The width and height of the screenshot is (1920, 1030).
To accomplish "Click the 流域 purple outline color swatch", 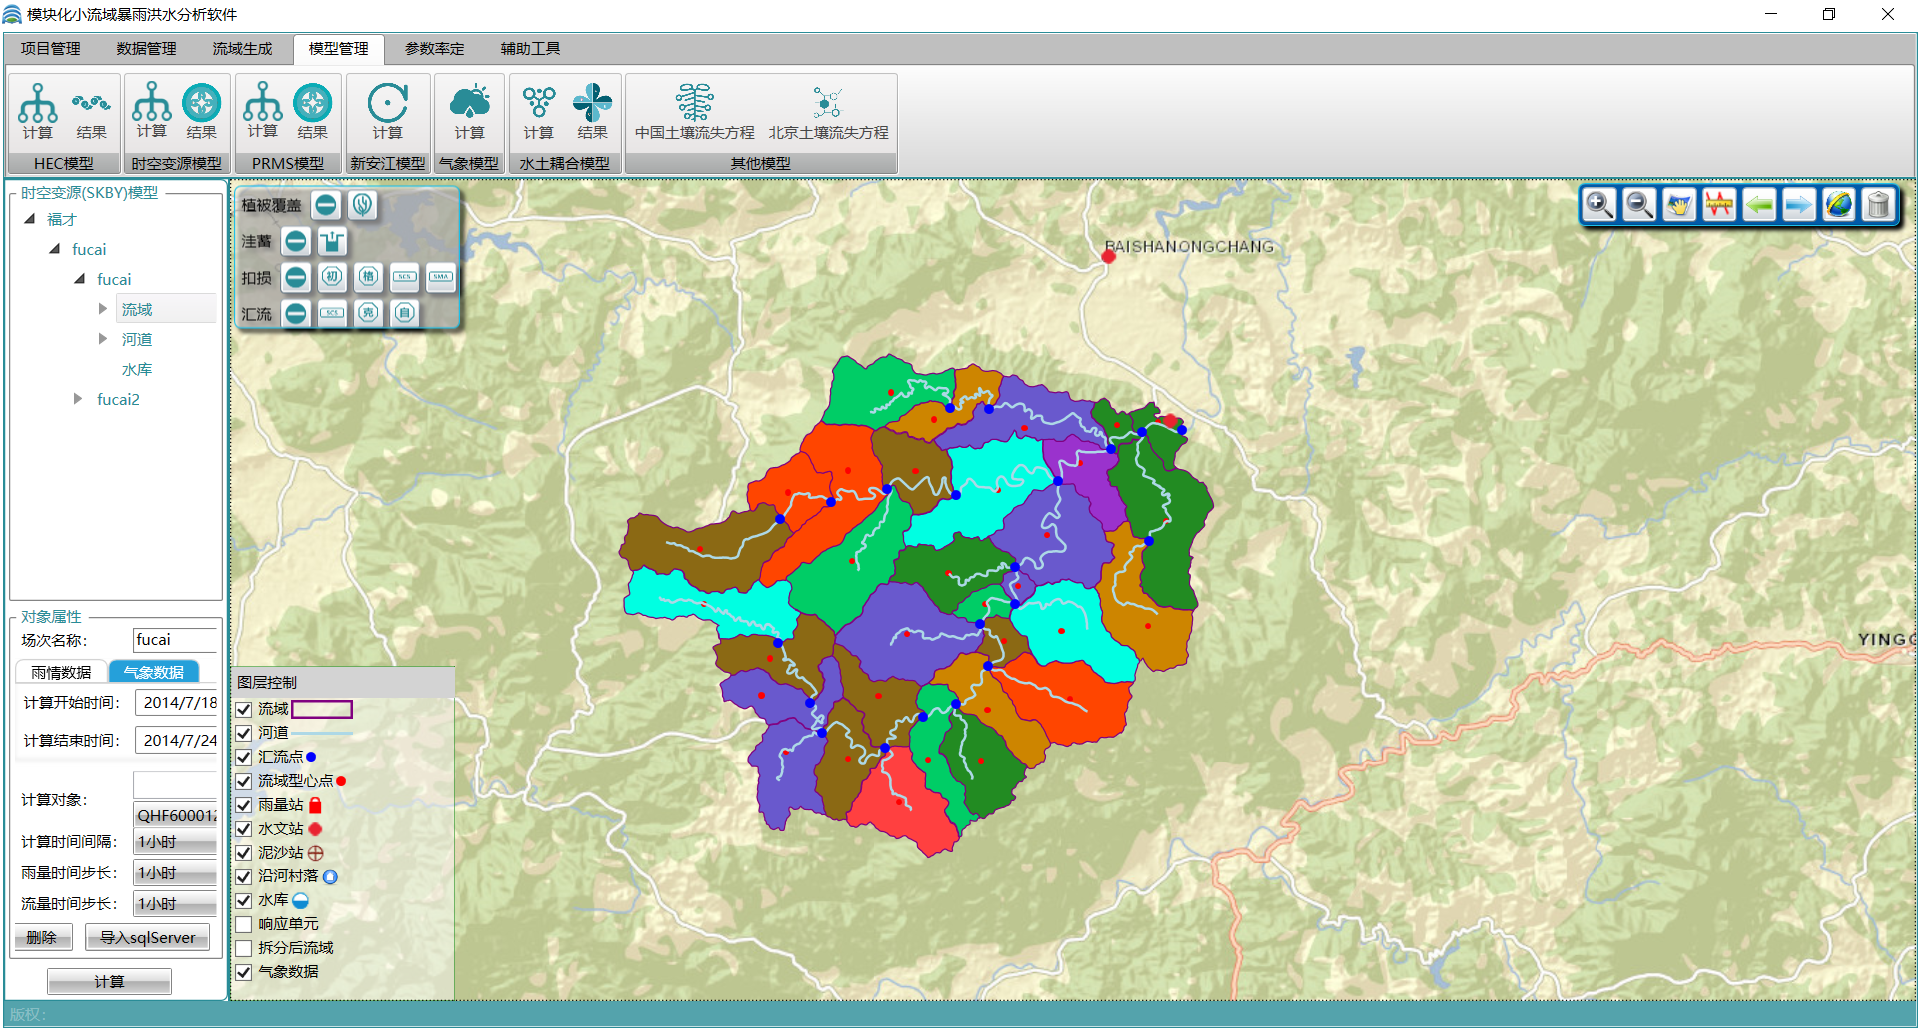I will tap(322, 709).
